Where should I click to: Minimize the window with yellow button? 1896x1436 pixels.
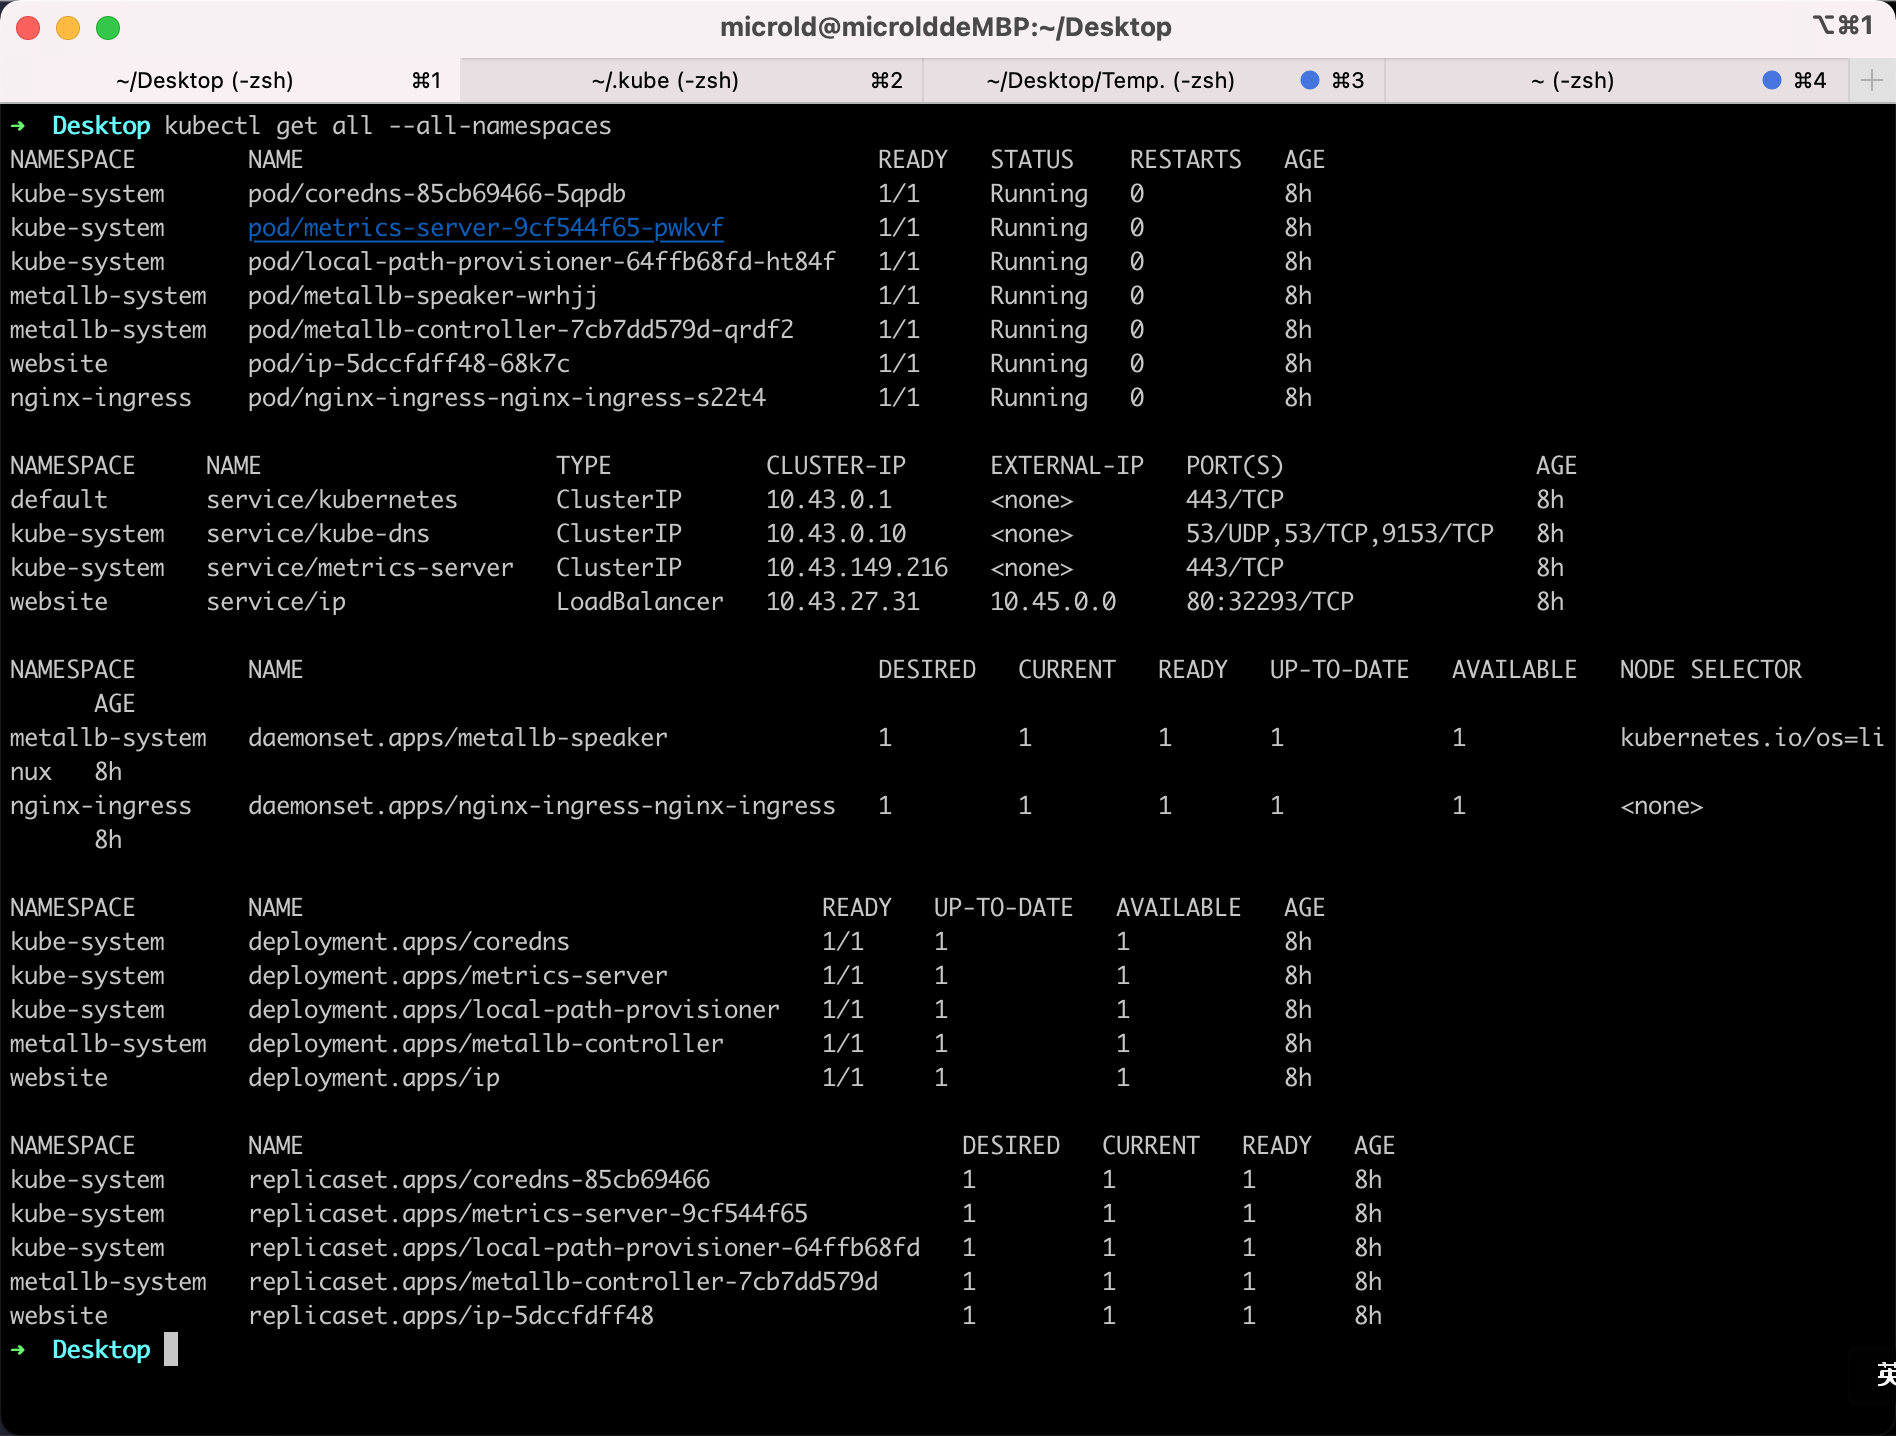click(x=68, y=28)
